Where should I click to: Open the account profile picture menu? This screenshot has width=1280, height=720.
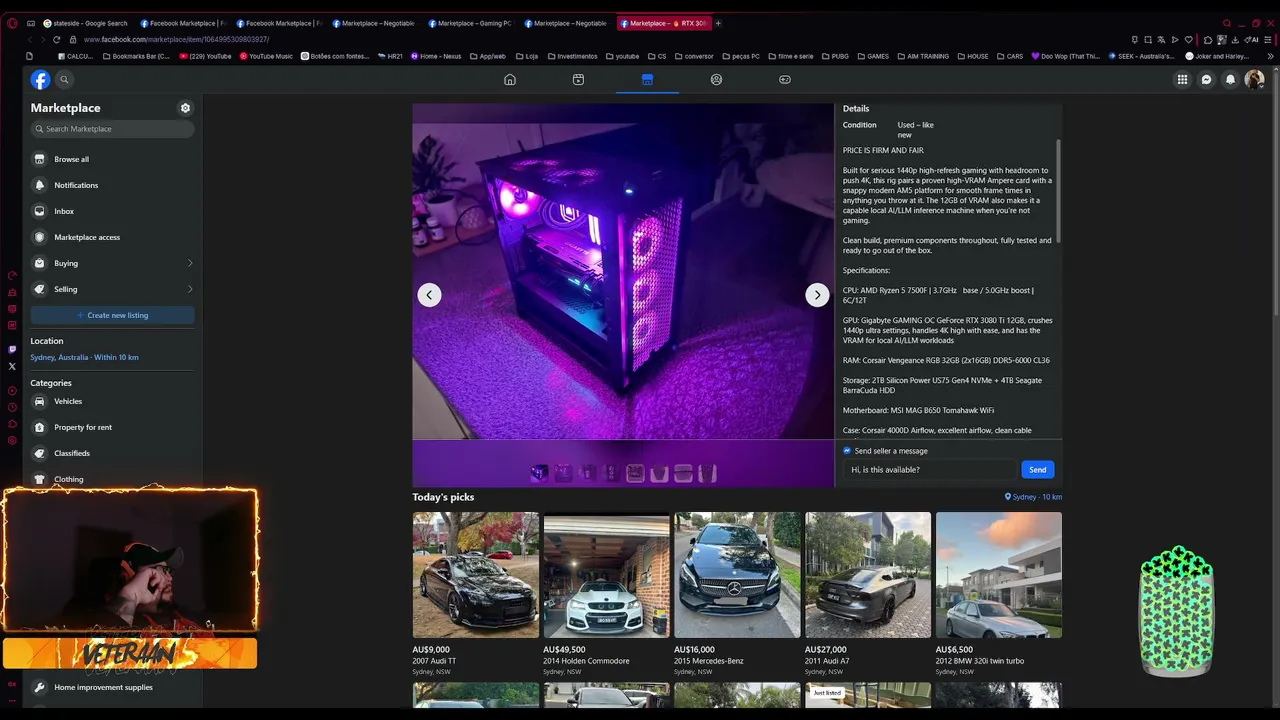coord(1254,79)
